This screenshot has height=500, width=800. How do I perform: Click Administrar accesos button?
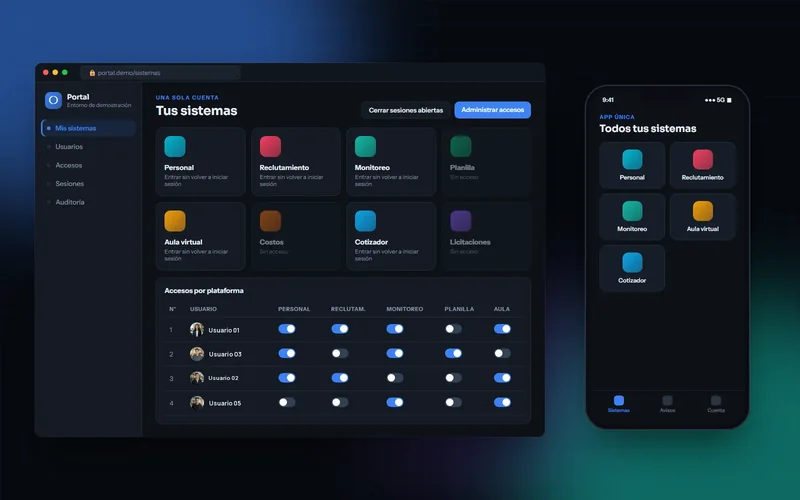pos(492,110)
